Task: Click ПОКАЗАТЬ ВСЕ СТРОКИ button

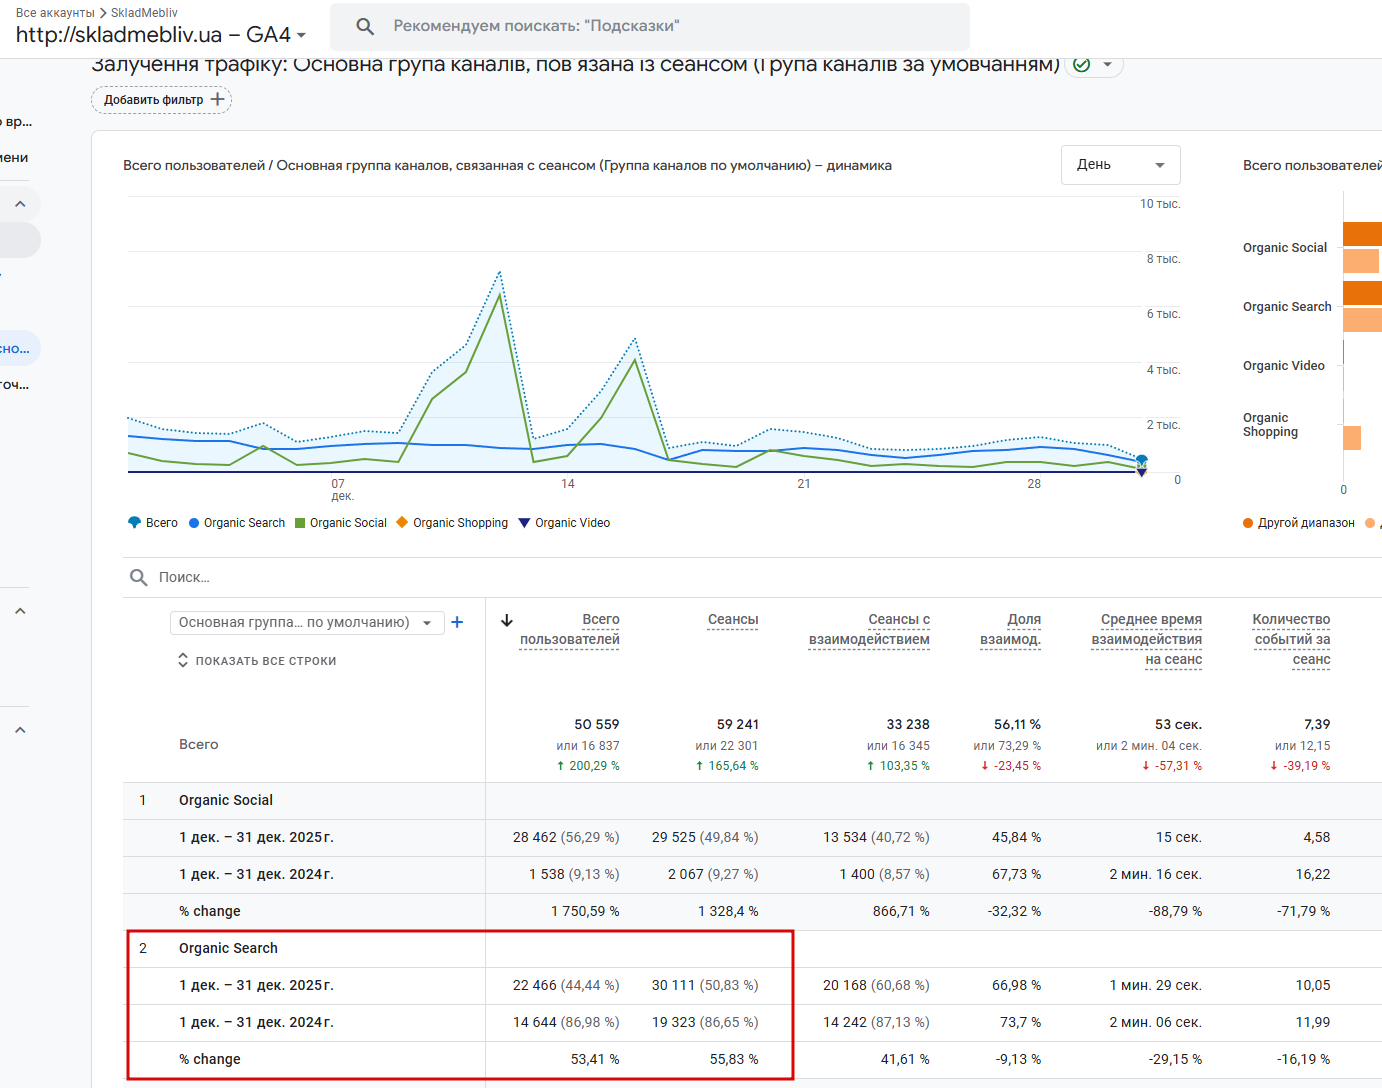Action: click(x=265, y=661)
